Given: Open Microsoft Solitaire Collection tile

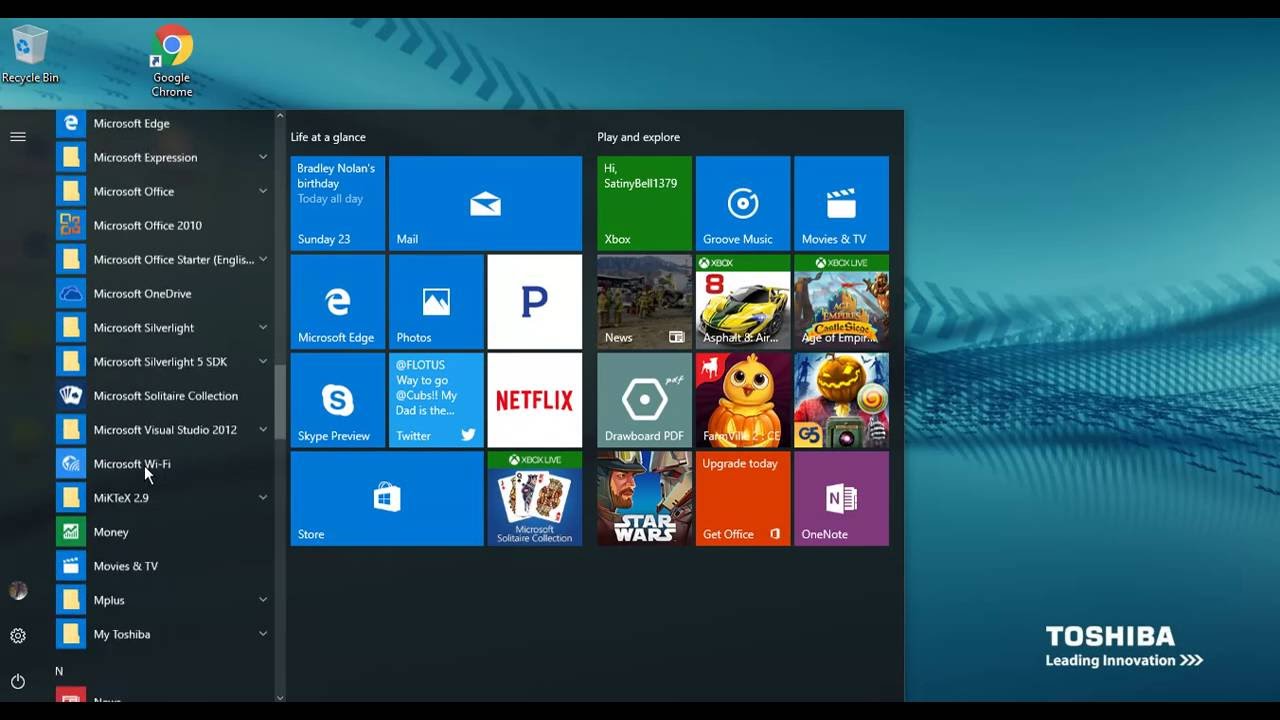Looking at the screenshot, I should coord(534,498).
